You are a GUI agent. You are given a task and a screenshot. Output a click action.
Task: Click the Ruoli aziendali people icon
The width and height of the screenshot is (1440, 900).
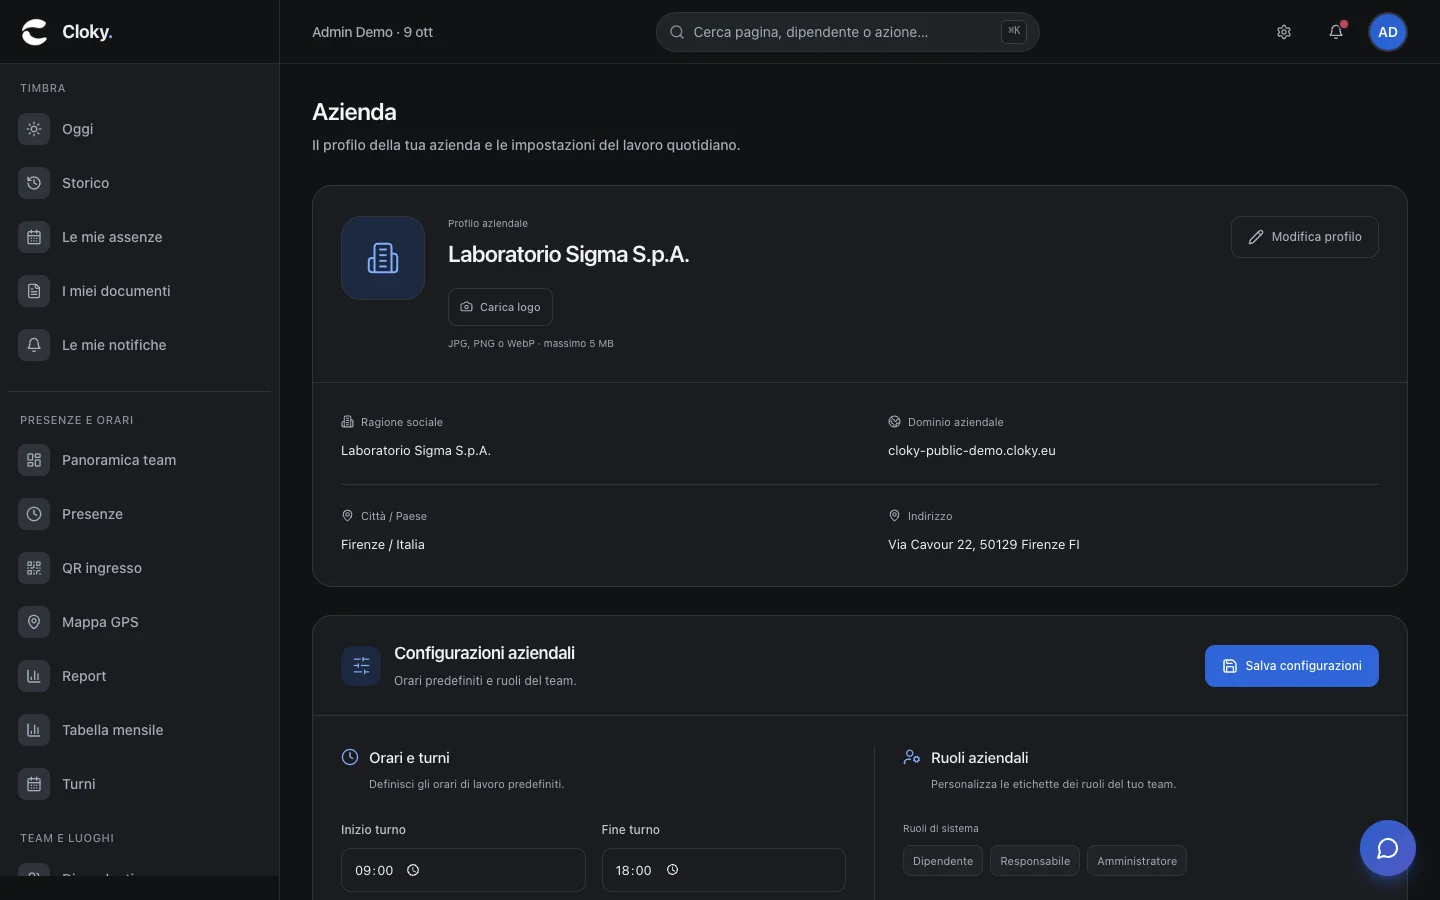click(912, 757)
